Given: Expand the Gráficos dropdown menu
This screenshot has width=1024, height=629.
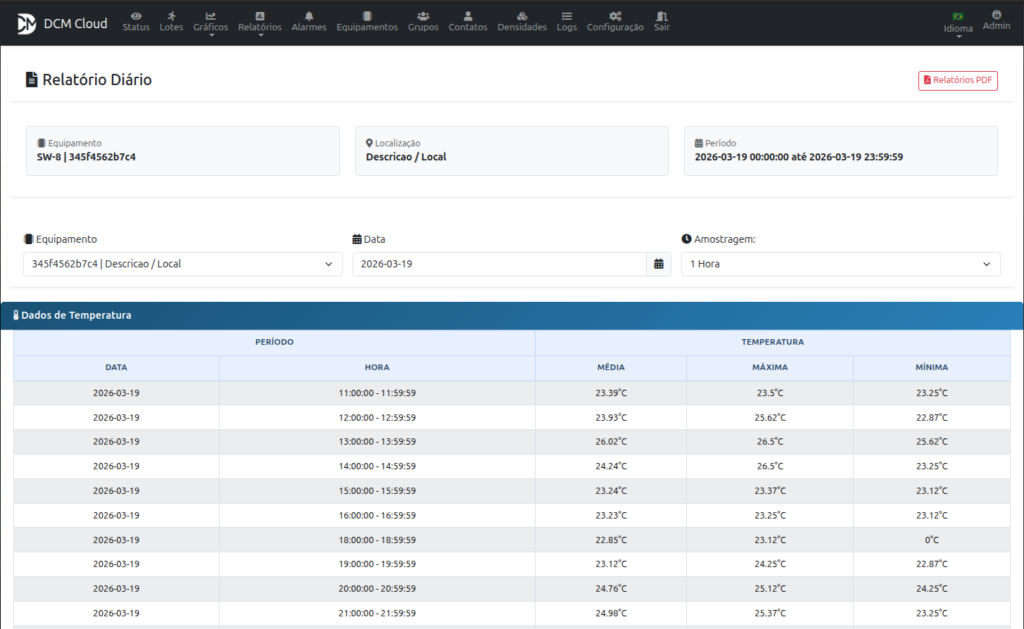Looking at the screenshot, I should pyautogui.click(x=210, y=22).
